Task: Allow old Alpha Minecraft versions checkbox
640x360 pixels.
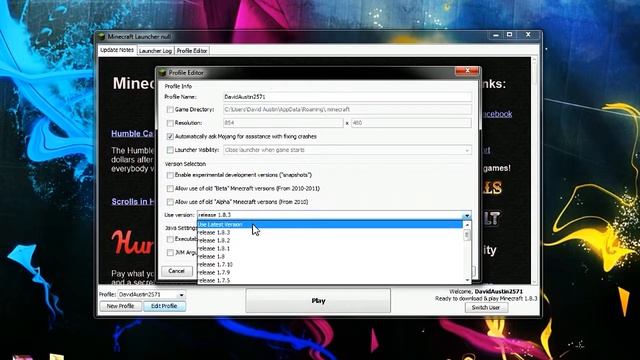Action: tap(170, 202)
